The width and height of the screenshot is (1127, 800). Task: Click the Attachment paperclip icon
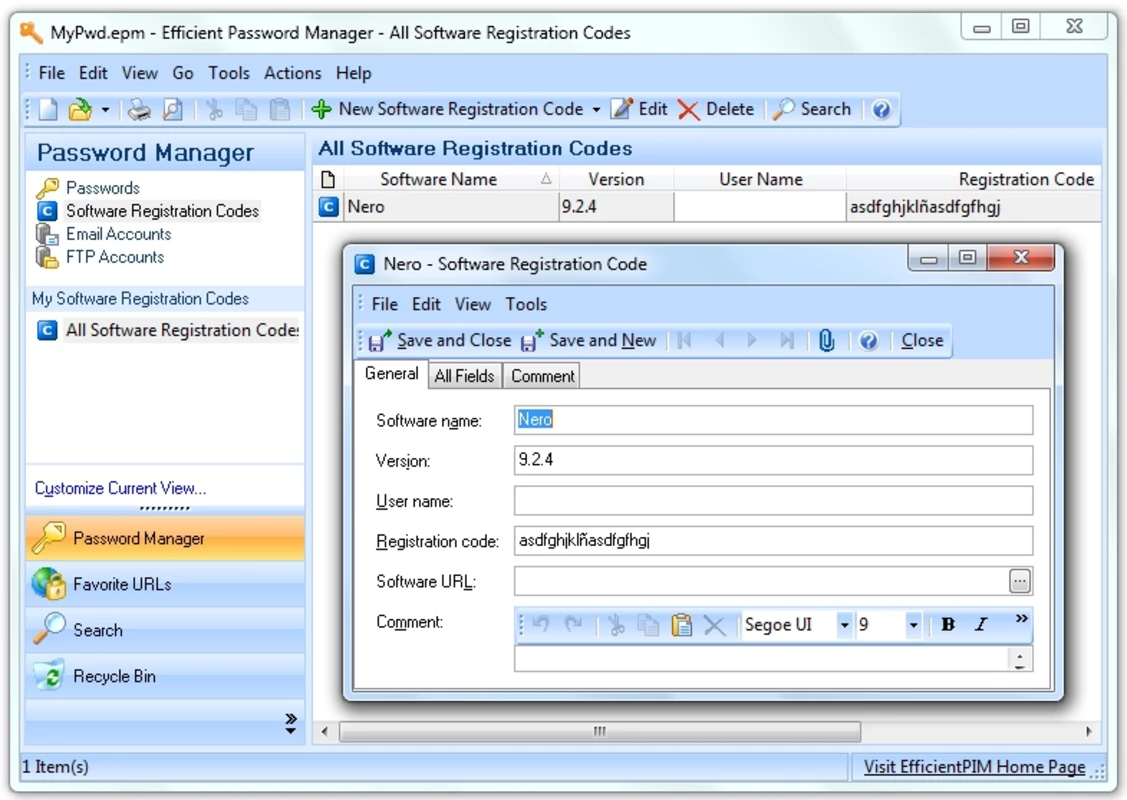827,341
